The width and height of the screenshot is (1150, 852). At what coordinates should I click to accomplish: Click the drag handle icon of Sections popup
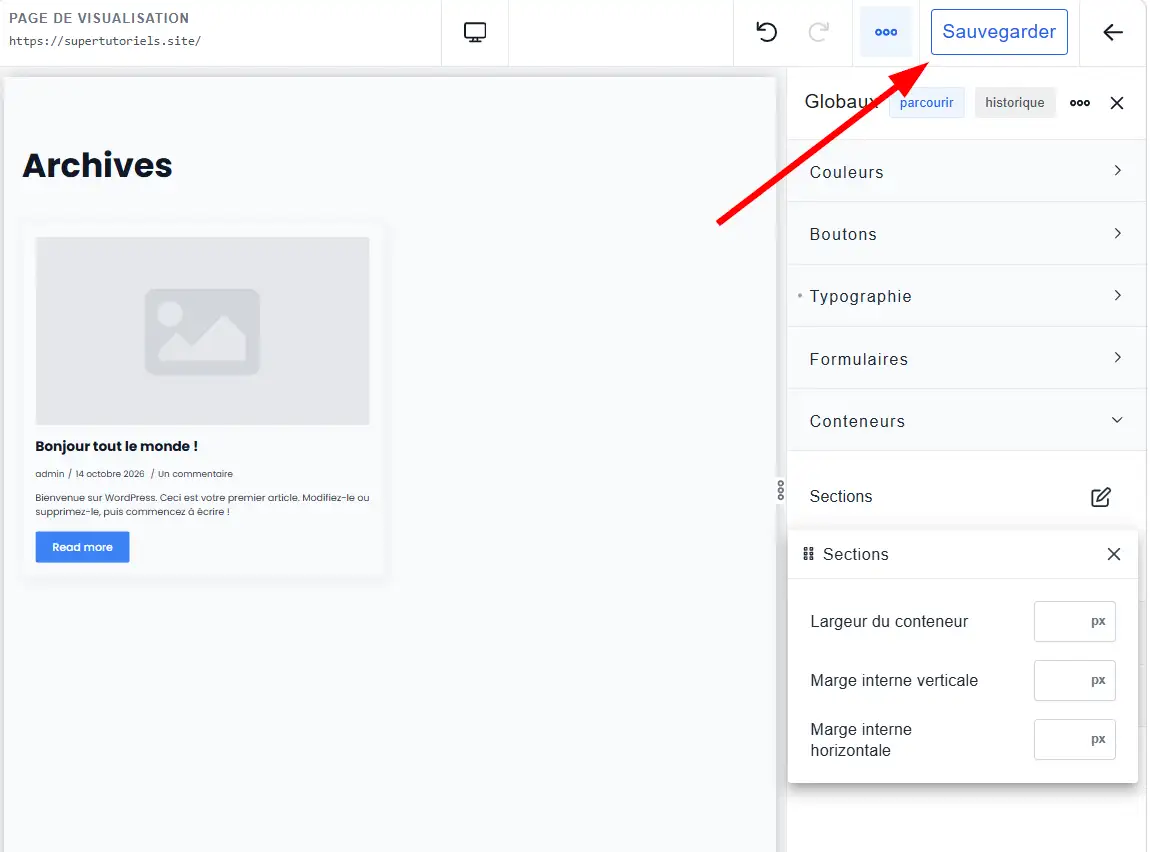coord(808,554)
